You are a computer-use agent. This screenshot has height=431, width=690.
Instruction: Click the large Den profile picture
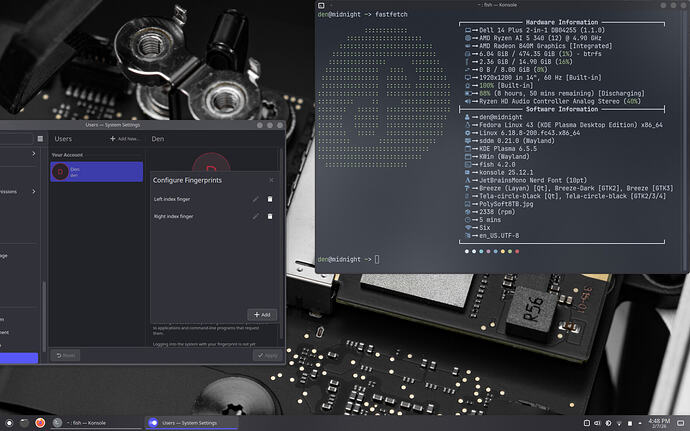click(x=211, y=162)
